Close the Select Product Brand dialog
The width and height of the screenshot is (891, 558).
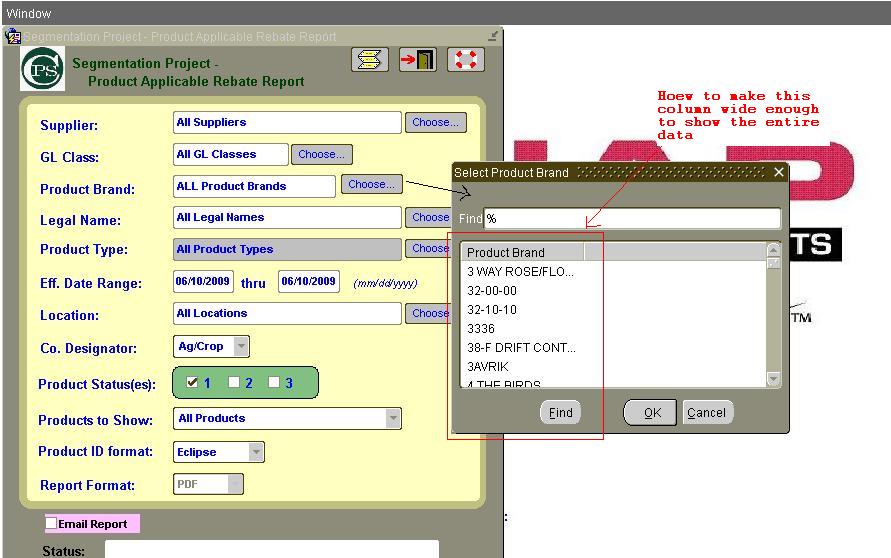pyautogui.click(x=779, y=172)
